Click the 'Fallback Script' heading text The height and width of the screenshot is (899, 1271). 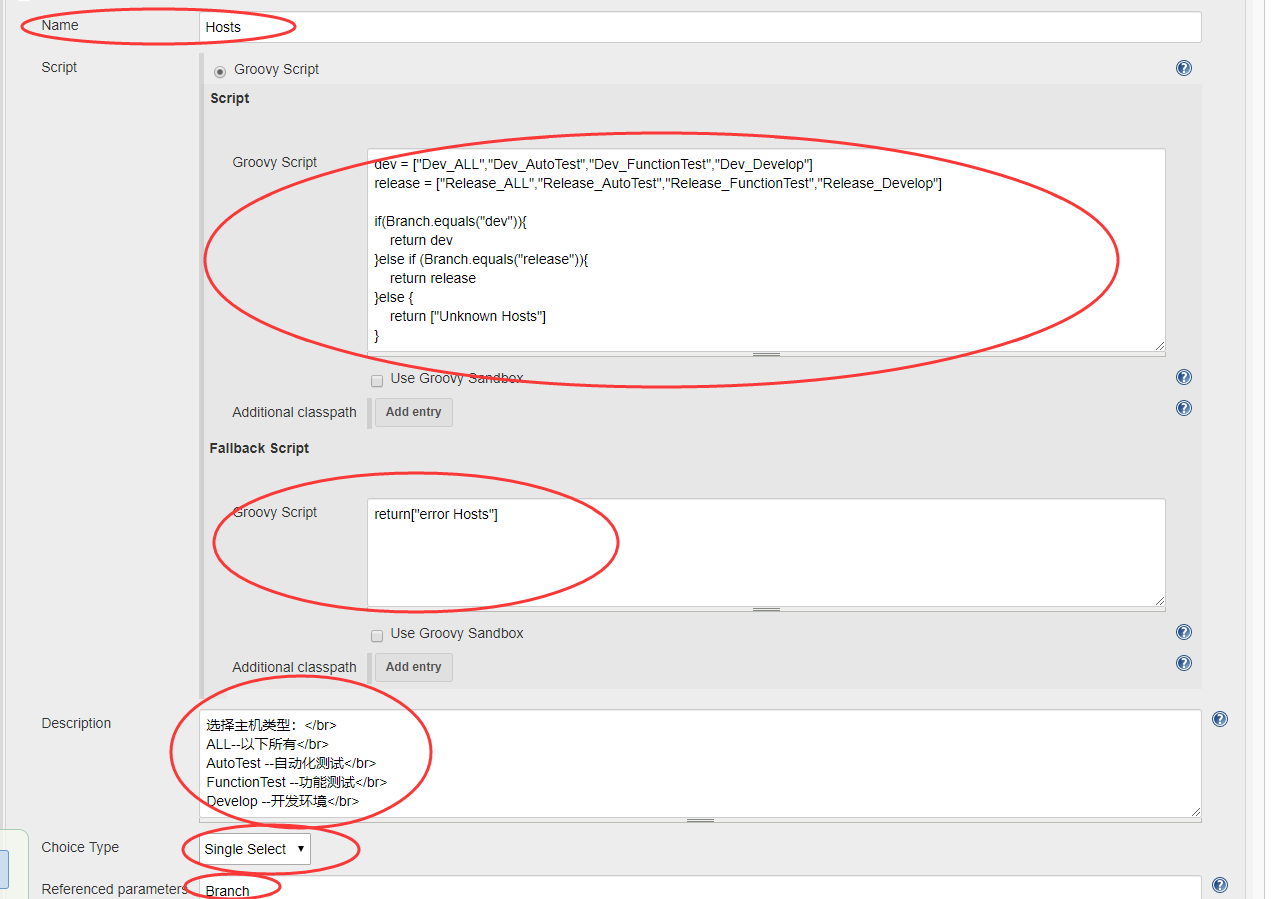[259, 448]
